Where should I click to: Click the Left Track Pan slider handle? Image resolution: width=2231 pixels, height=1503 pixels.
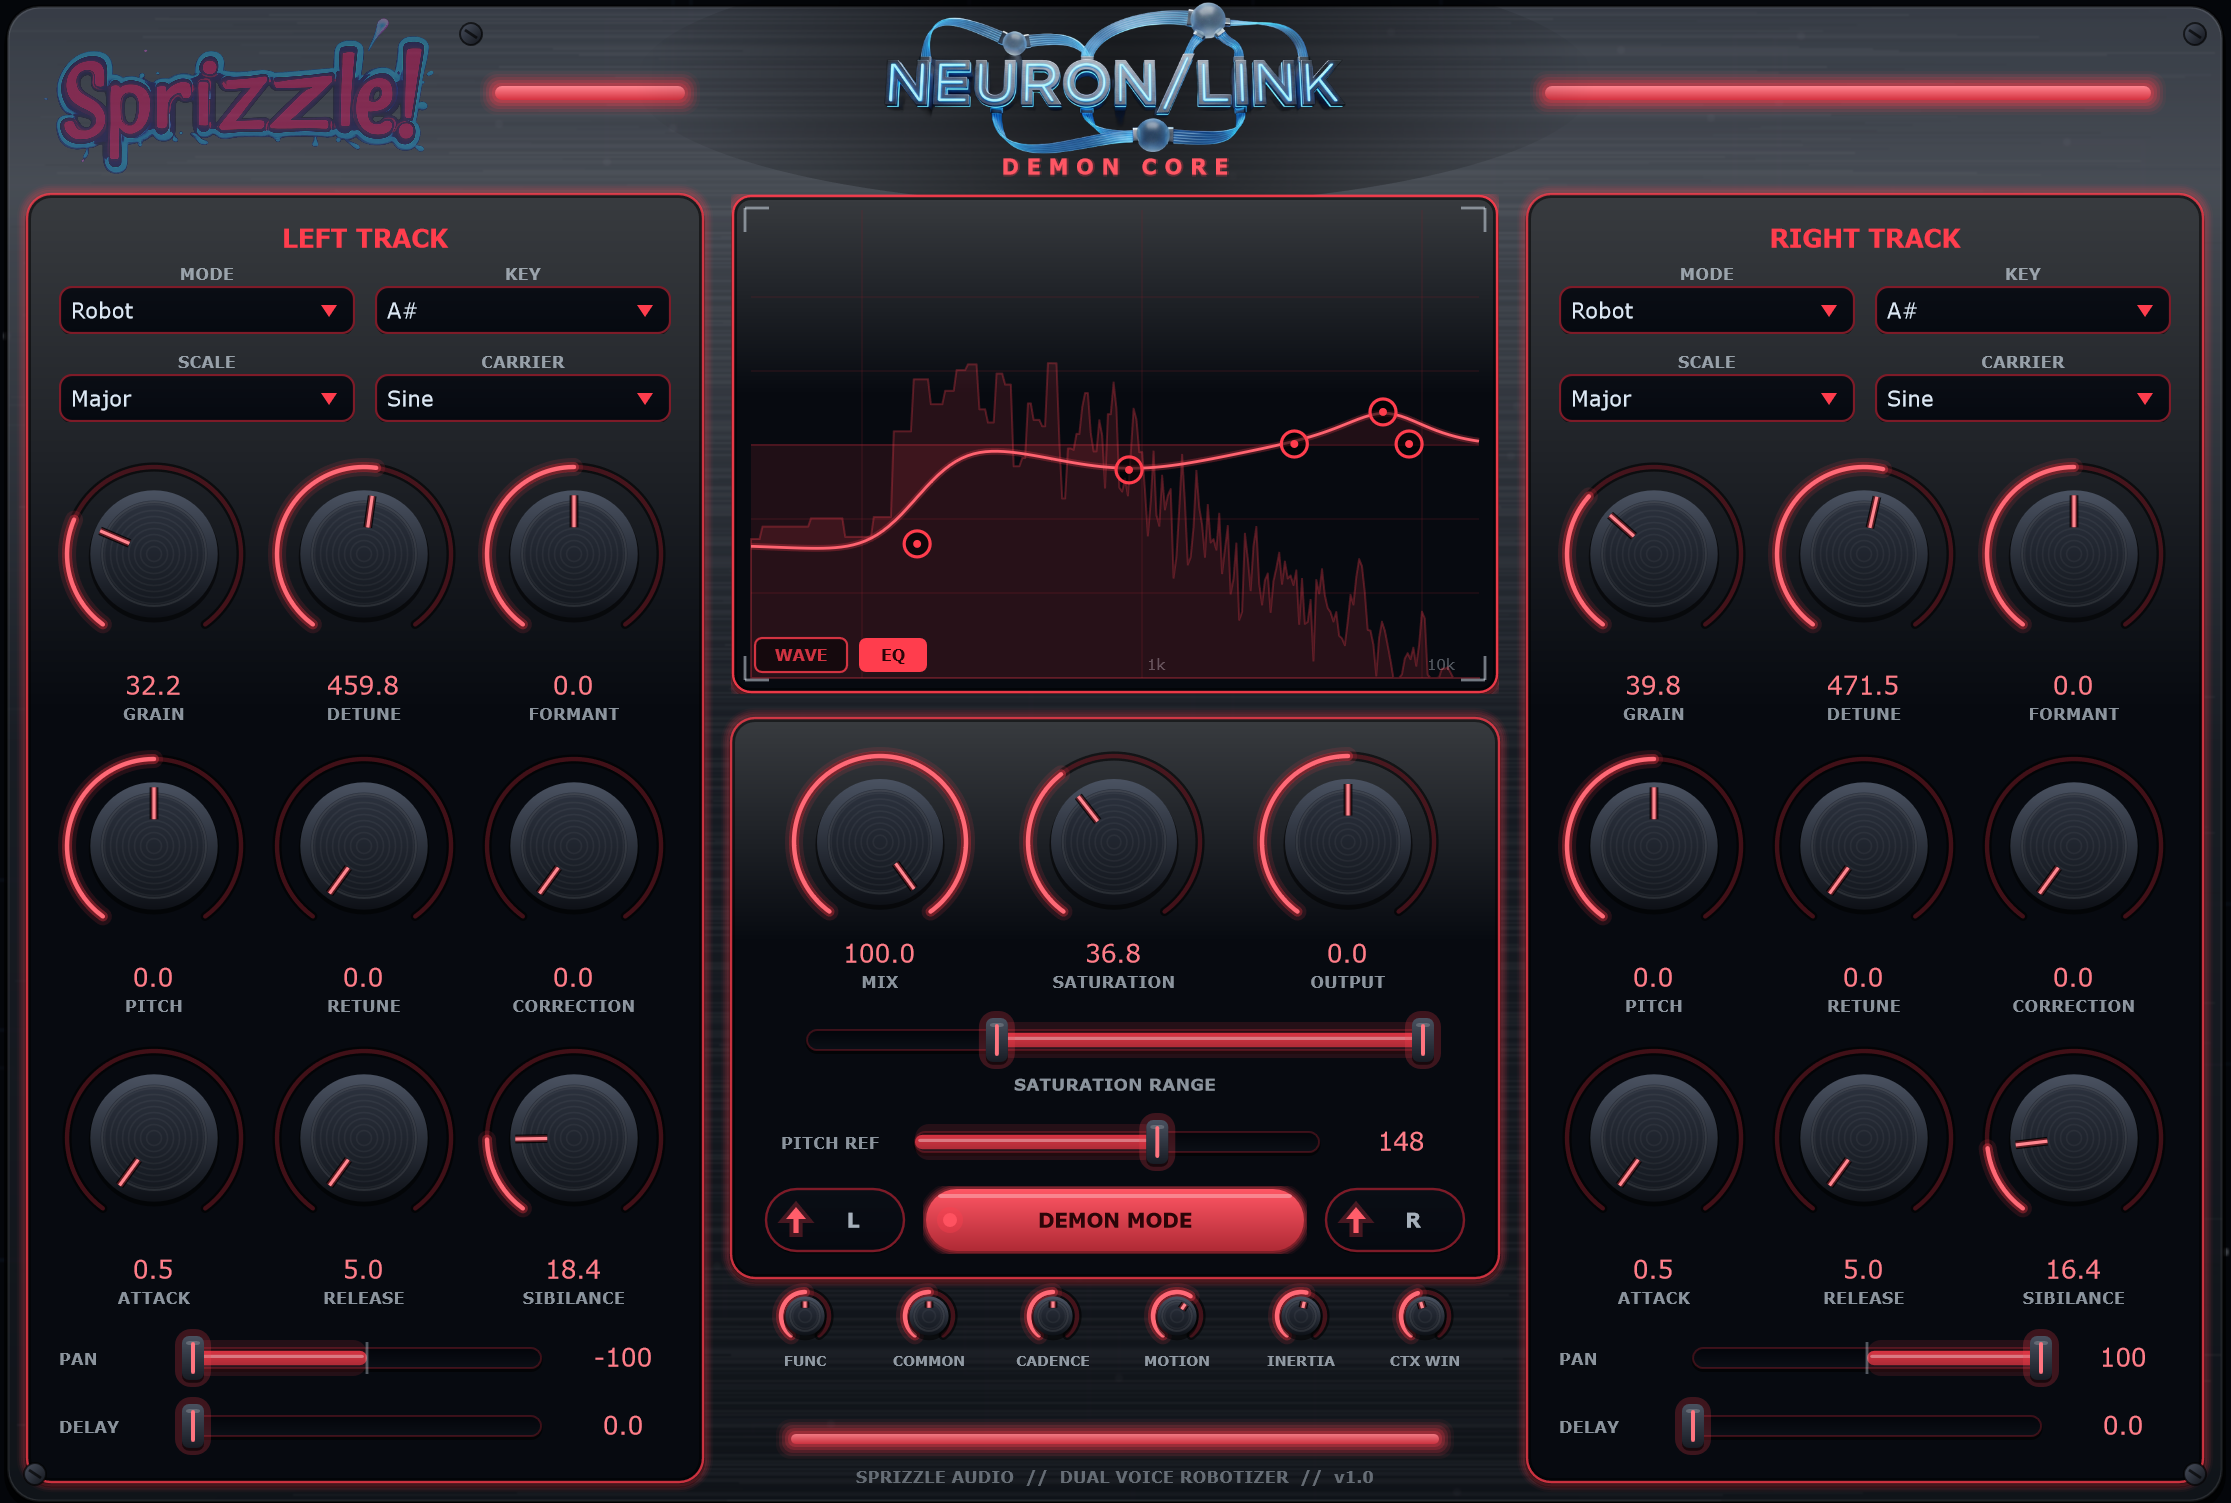coord(193,1358)
